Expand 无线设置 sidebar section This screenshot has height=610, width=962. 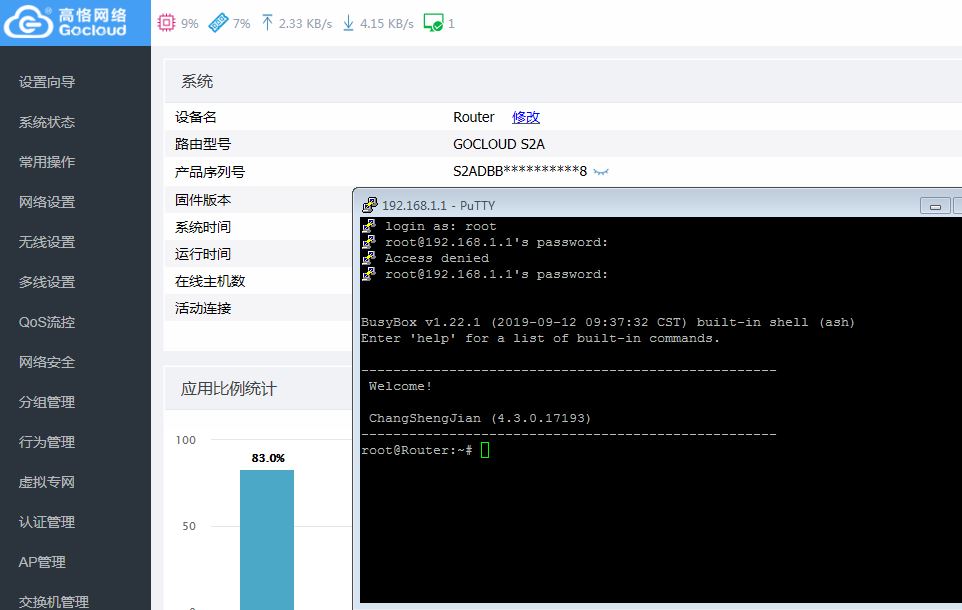pyautogui.click(x=47, y=242)
